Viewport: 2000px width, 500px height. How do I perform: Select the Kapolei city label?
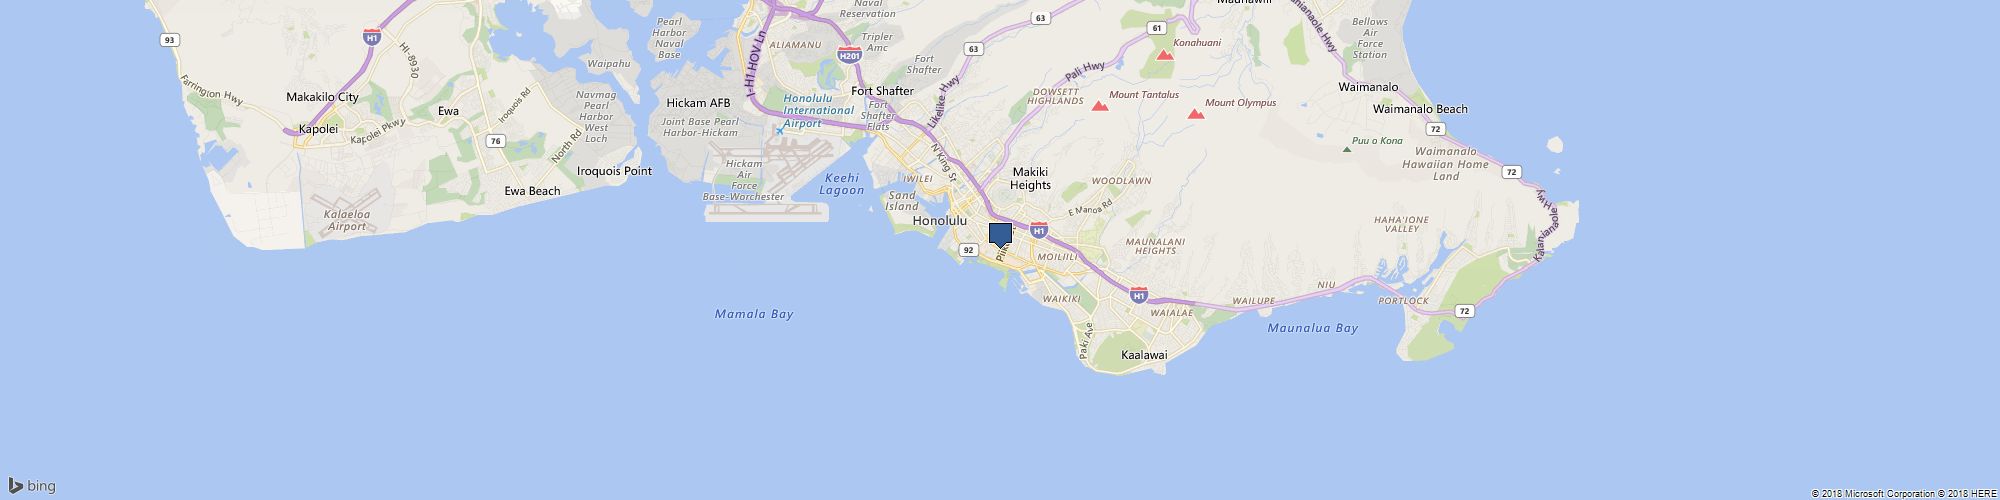312,129
